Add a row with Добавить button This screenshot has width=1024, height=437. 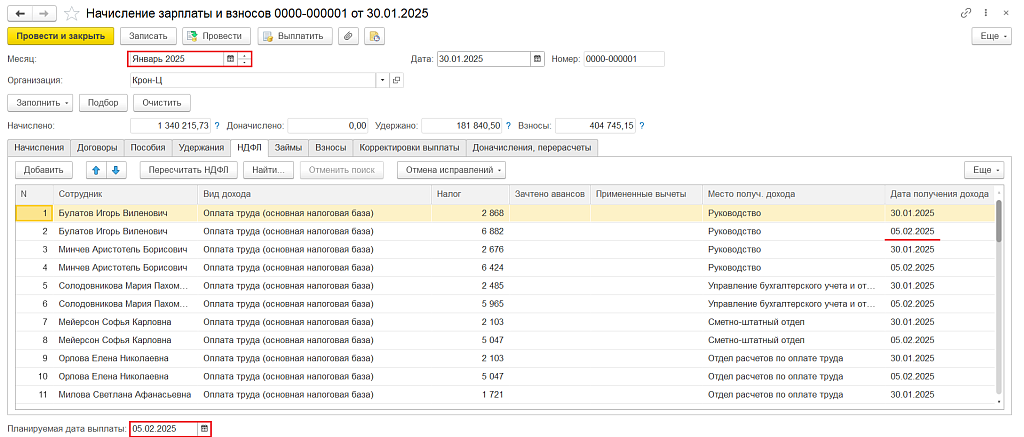(x=44, y=170)
